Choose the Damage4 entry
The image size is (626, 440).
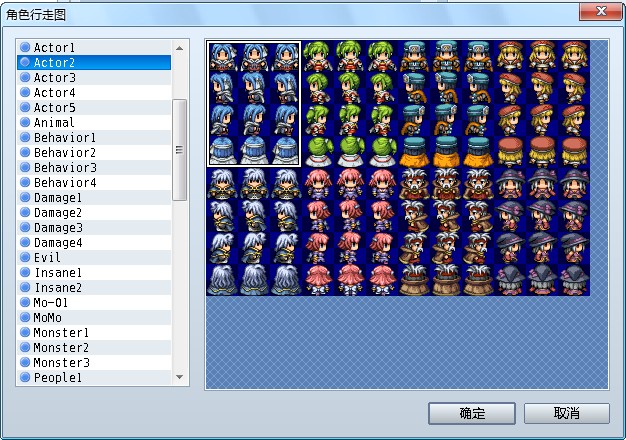pyautogui.click(x=94, y=243)
